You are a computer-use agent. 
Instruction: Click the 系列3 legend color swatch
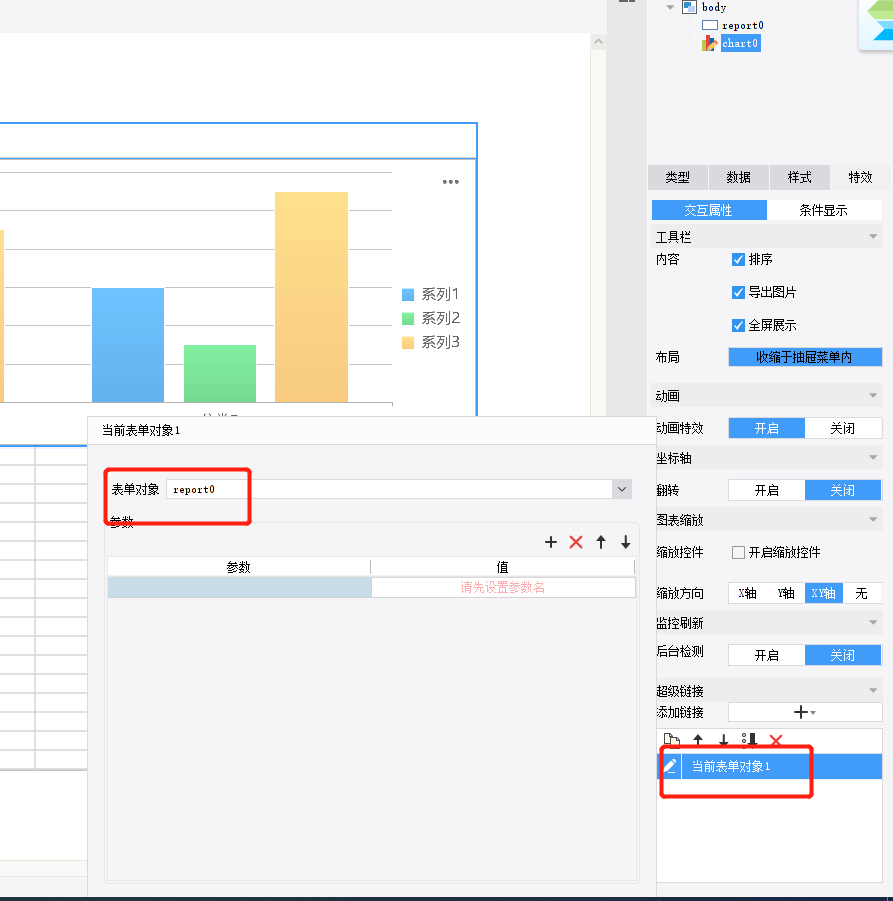pos(408,343)
